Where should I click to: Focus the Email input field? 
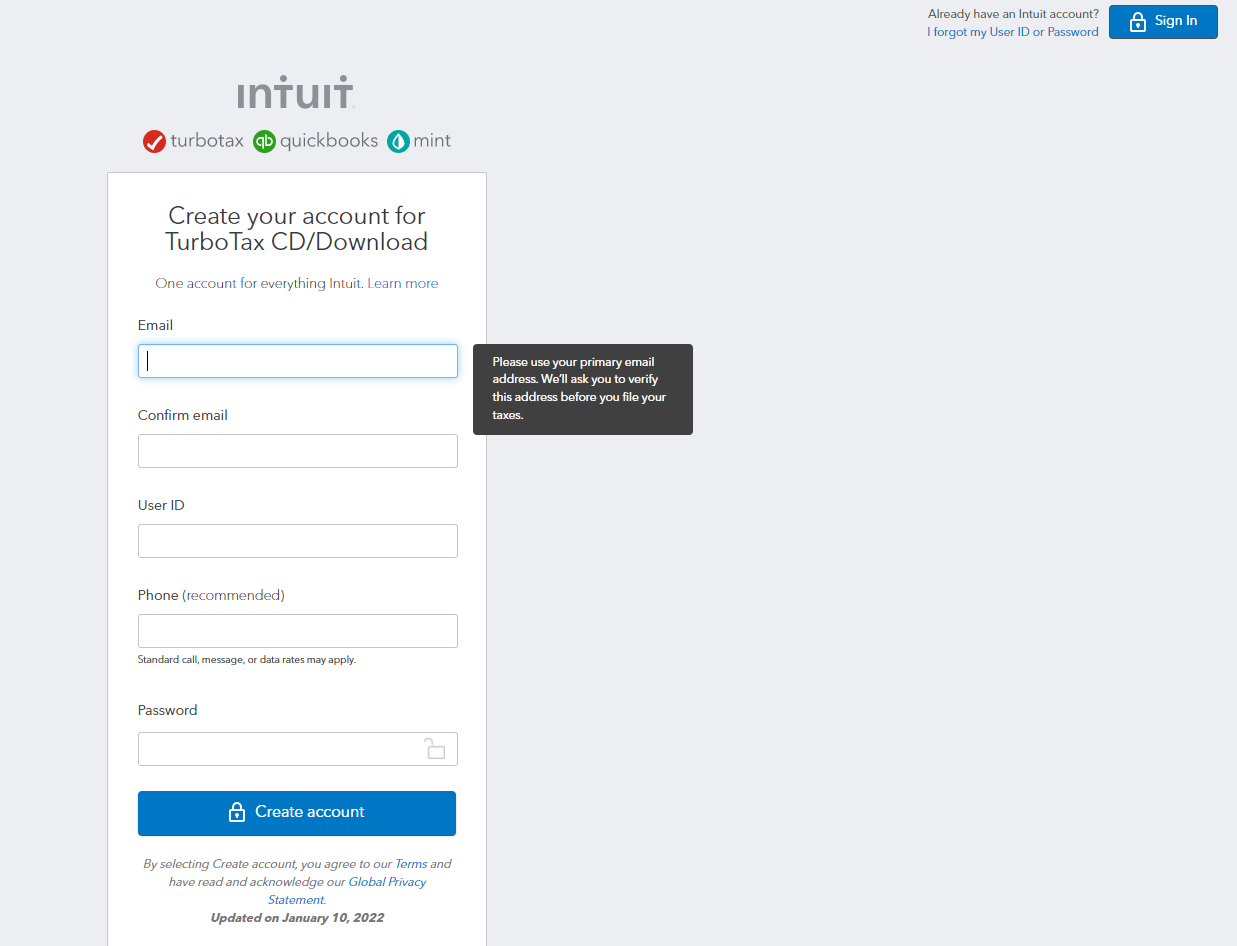[298, 361]
